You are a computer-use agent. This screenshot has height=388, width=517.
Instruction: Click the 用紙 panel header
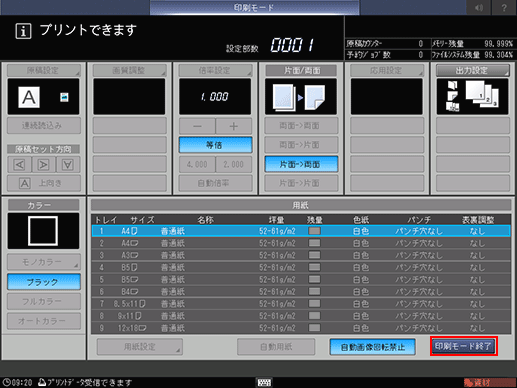pos(301,205)
